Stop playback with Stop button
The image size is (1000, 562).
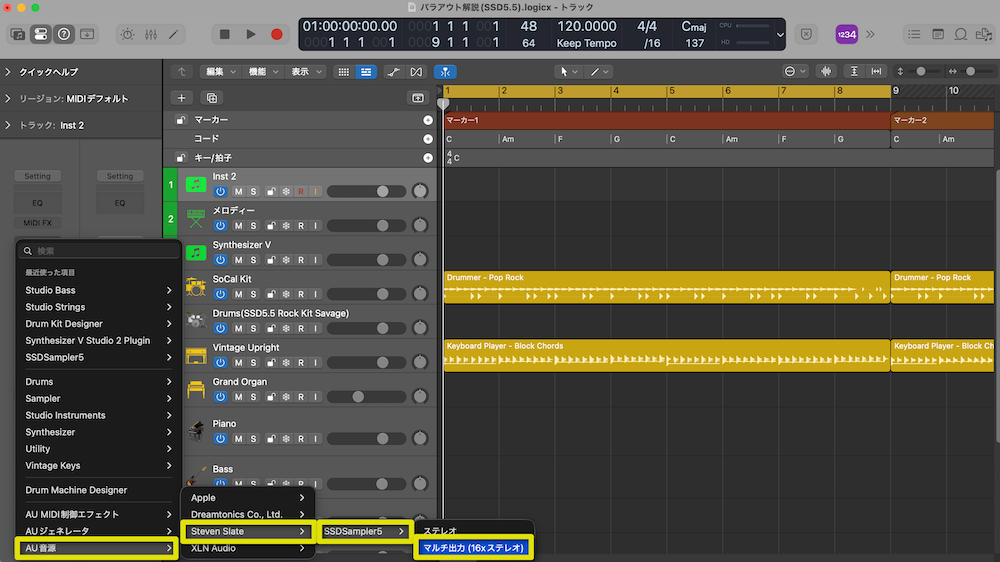click(224, 34)
